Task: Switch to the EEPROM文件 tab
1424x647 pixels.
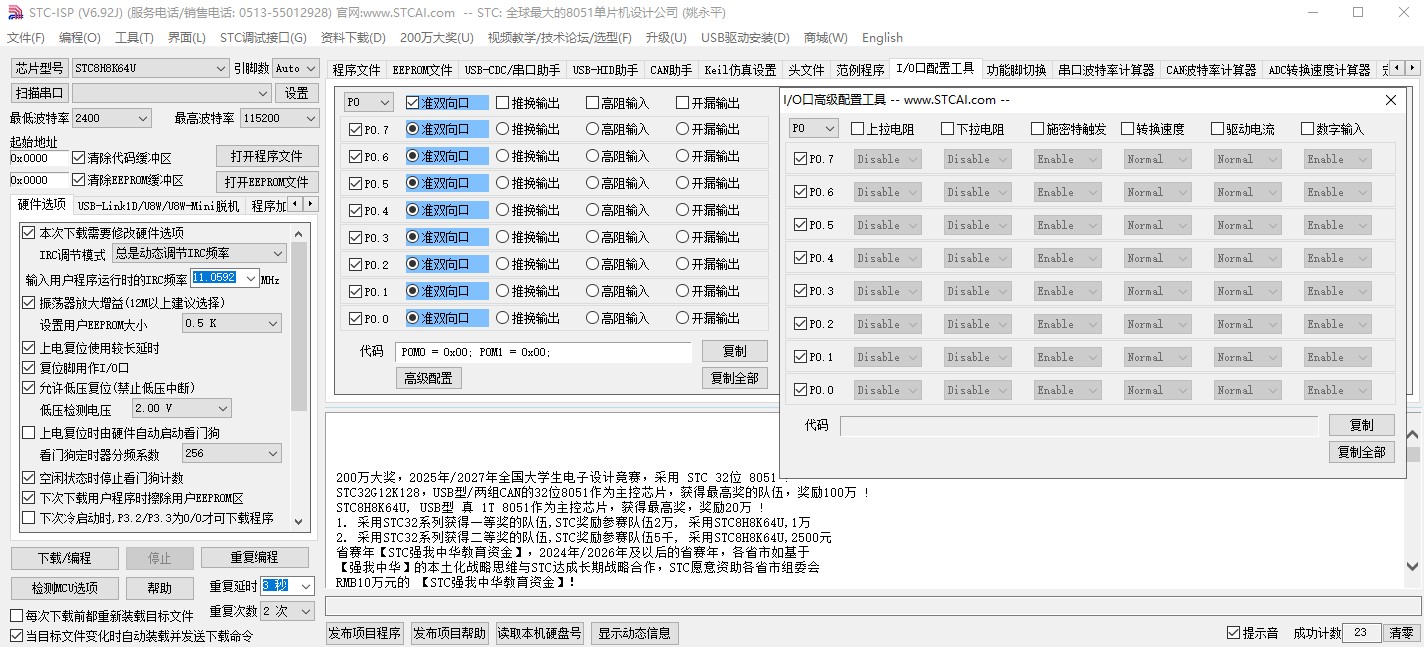Action: coord(422,70)
